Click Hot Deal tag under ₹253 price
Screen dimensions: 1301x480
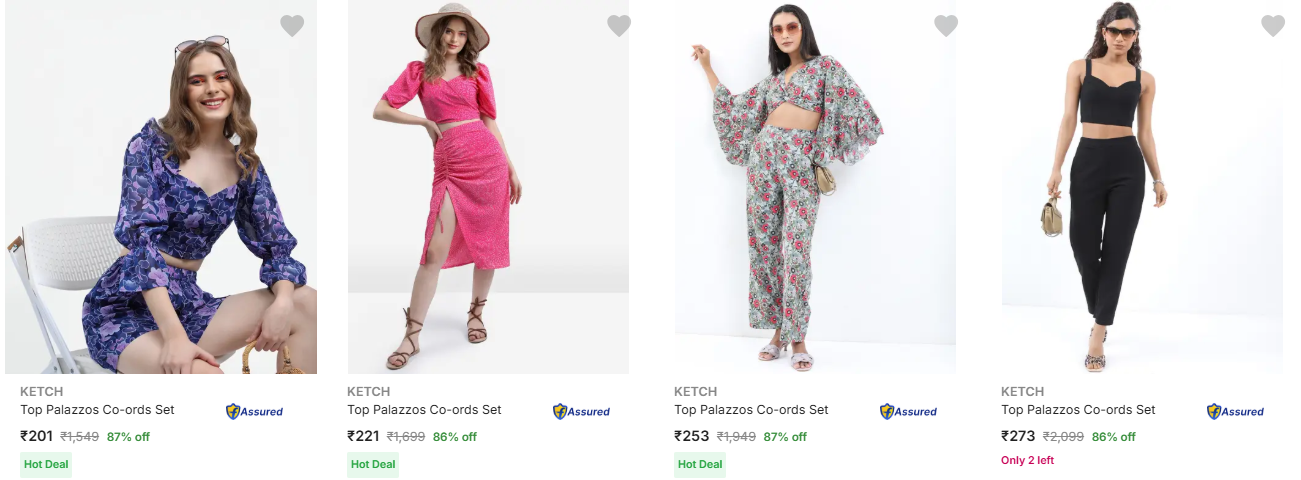[x=700, y=464]
